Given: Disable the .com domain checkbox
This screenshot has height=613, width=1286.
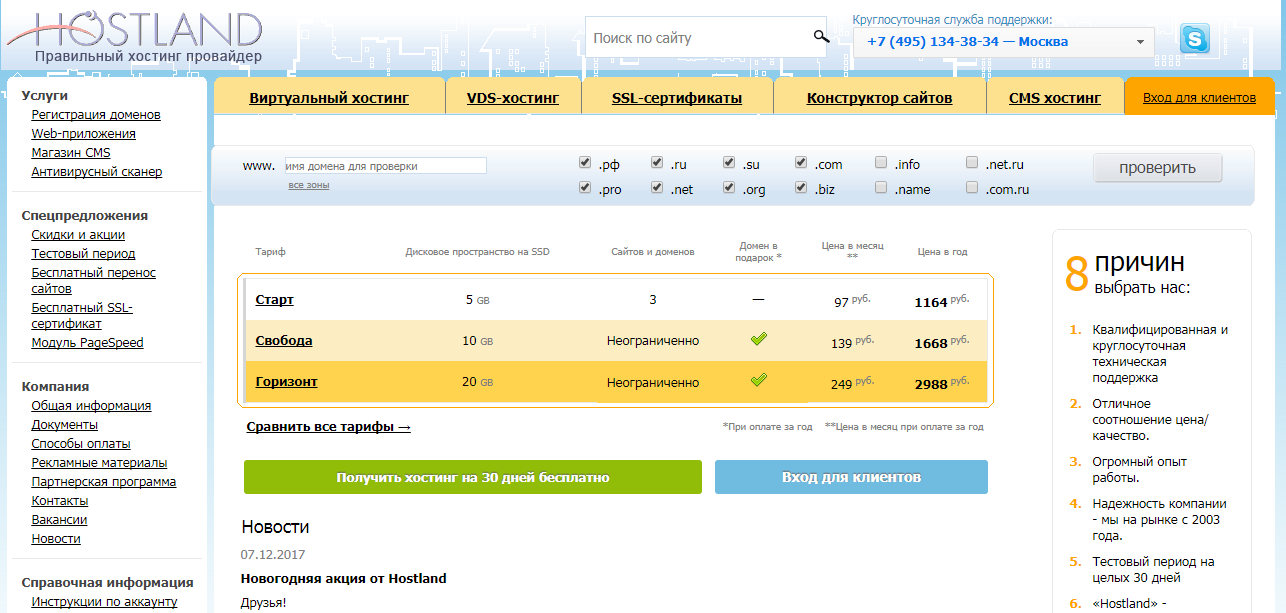Looking at the screenshot, I should pyautogui.click(x=801, y=161).
